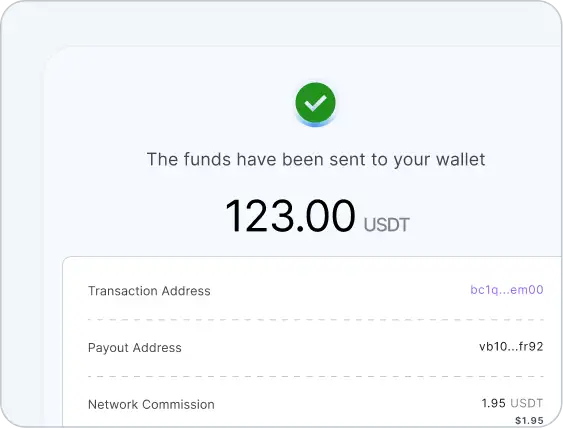This screenshot has height=428, width=563.
Task: Click the green success checkmark icon
Action: [x=315, y=103]
